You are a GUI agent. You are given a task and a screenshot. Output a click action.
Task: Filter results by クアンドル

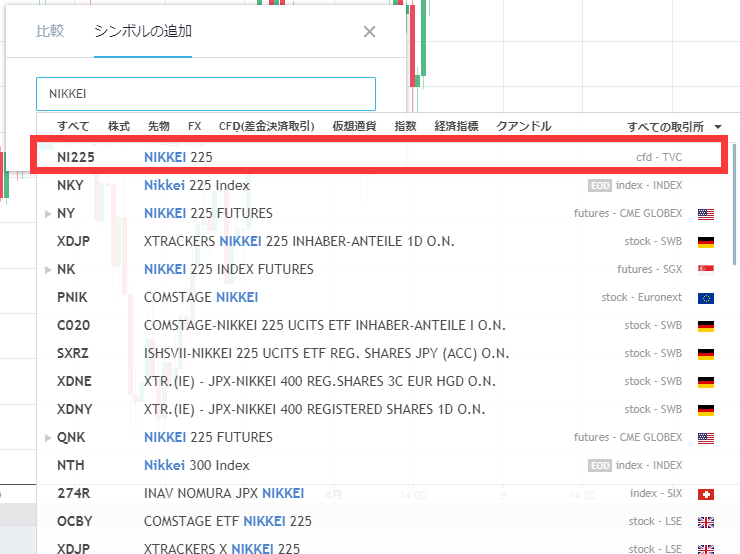point(524,126)
